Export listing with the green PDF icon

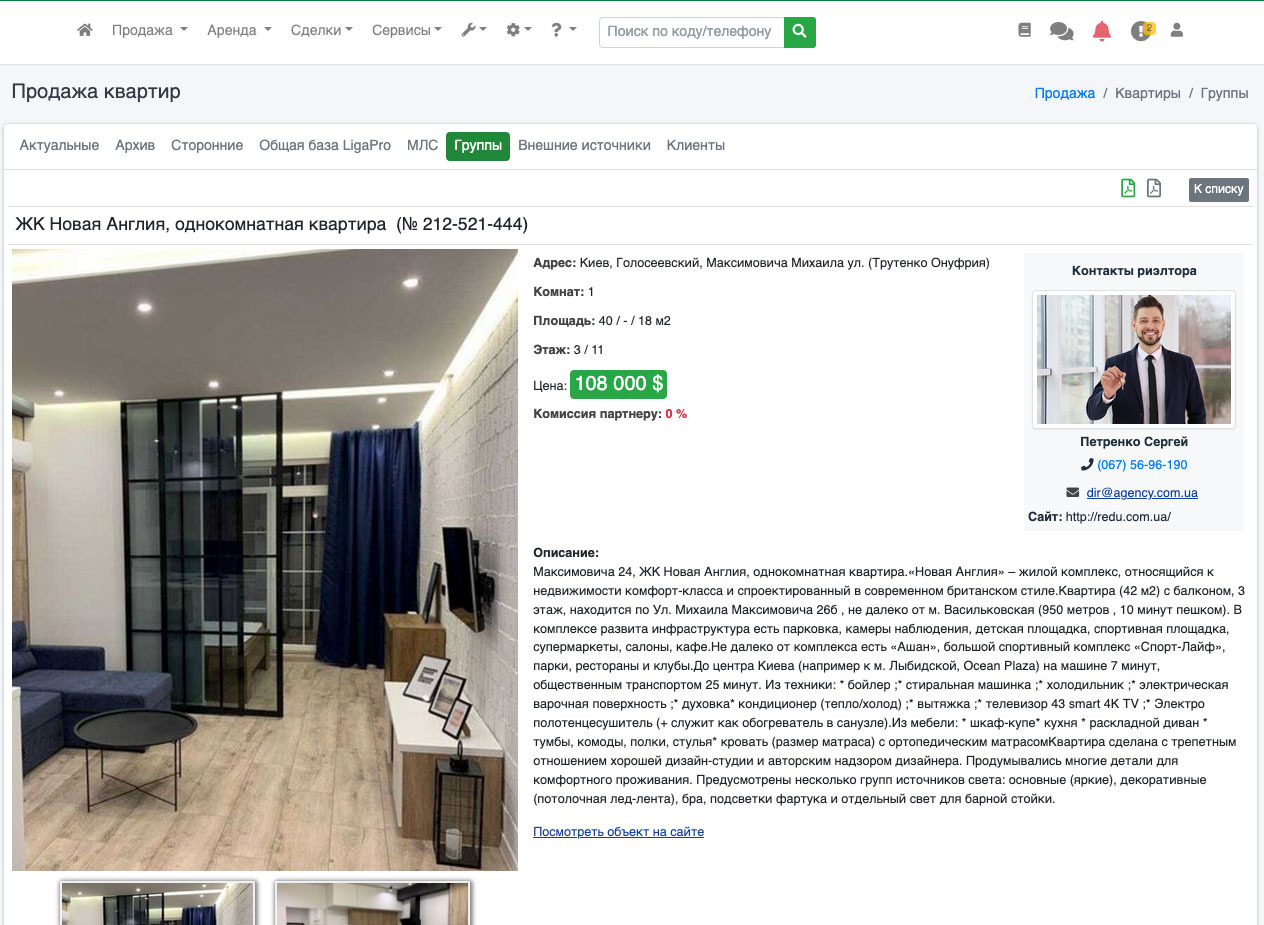click(x=1128, y=188)
